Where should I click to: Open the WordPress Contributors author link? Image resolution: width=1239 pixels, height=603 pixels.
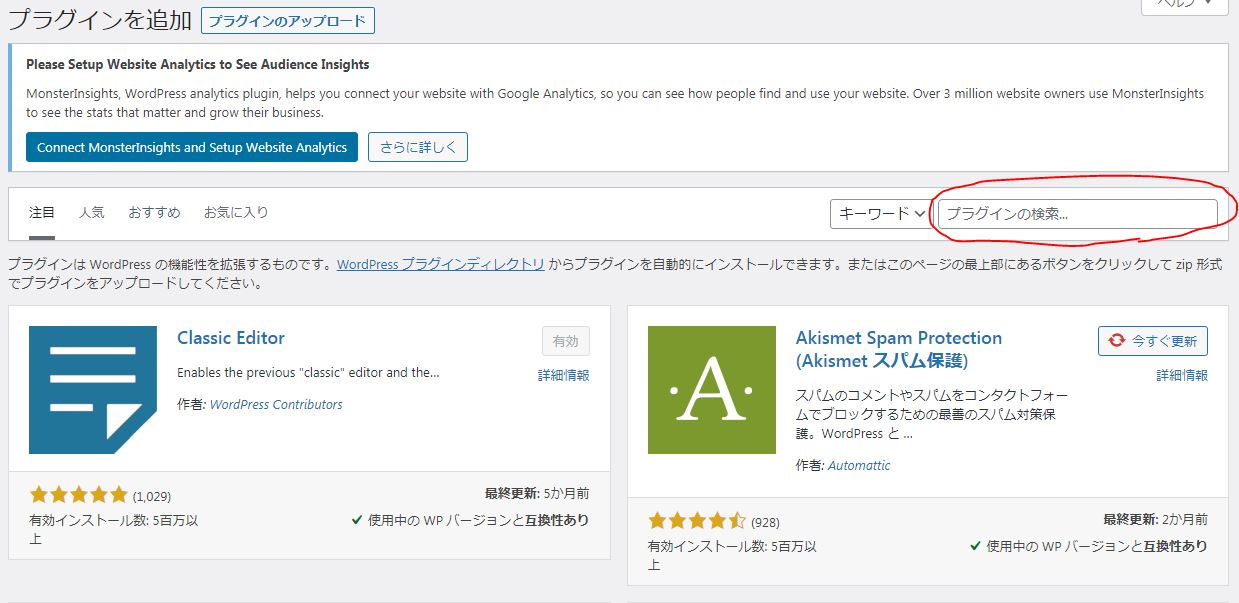tap(276, 405)
